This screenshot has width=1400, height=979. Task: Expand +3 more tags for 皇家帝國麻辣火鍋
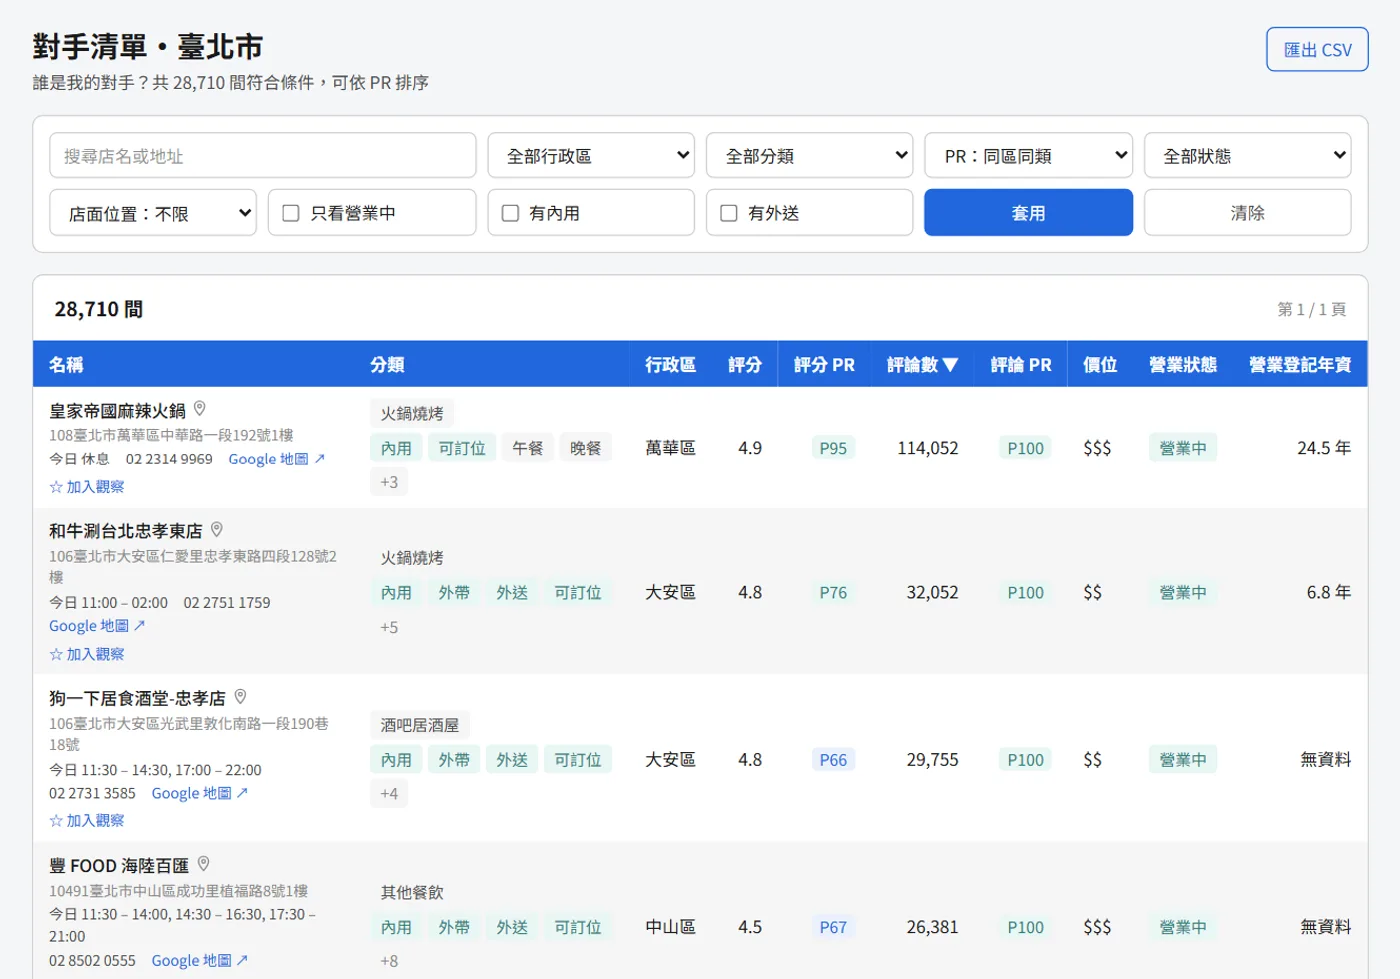pos(389,482)
